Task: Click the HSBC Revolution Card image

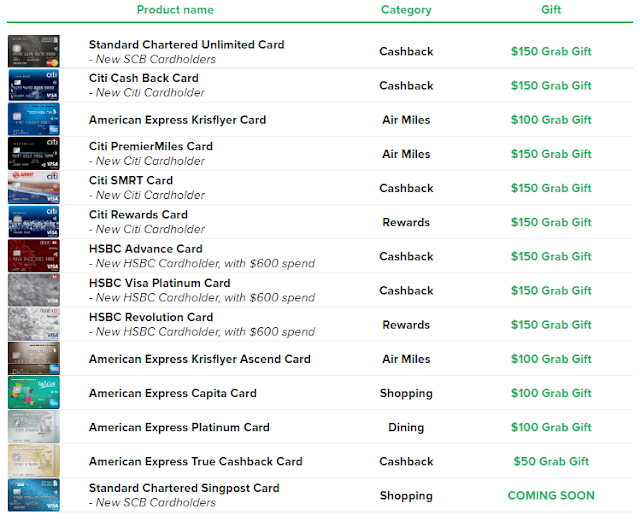Action: pos(33,324)
